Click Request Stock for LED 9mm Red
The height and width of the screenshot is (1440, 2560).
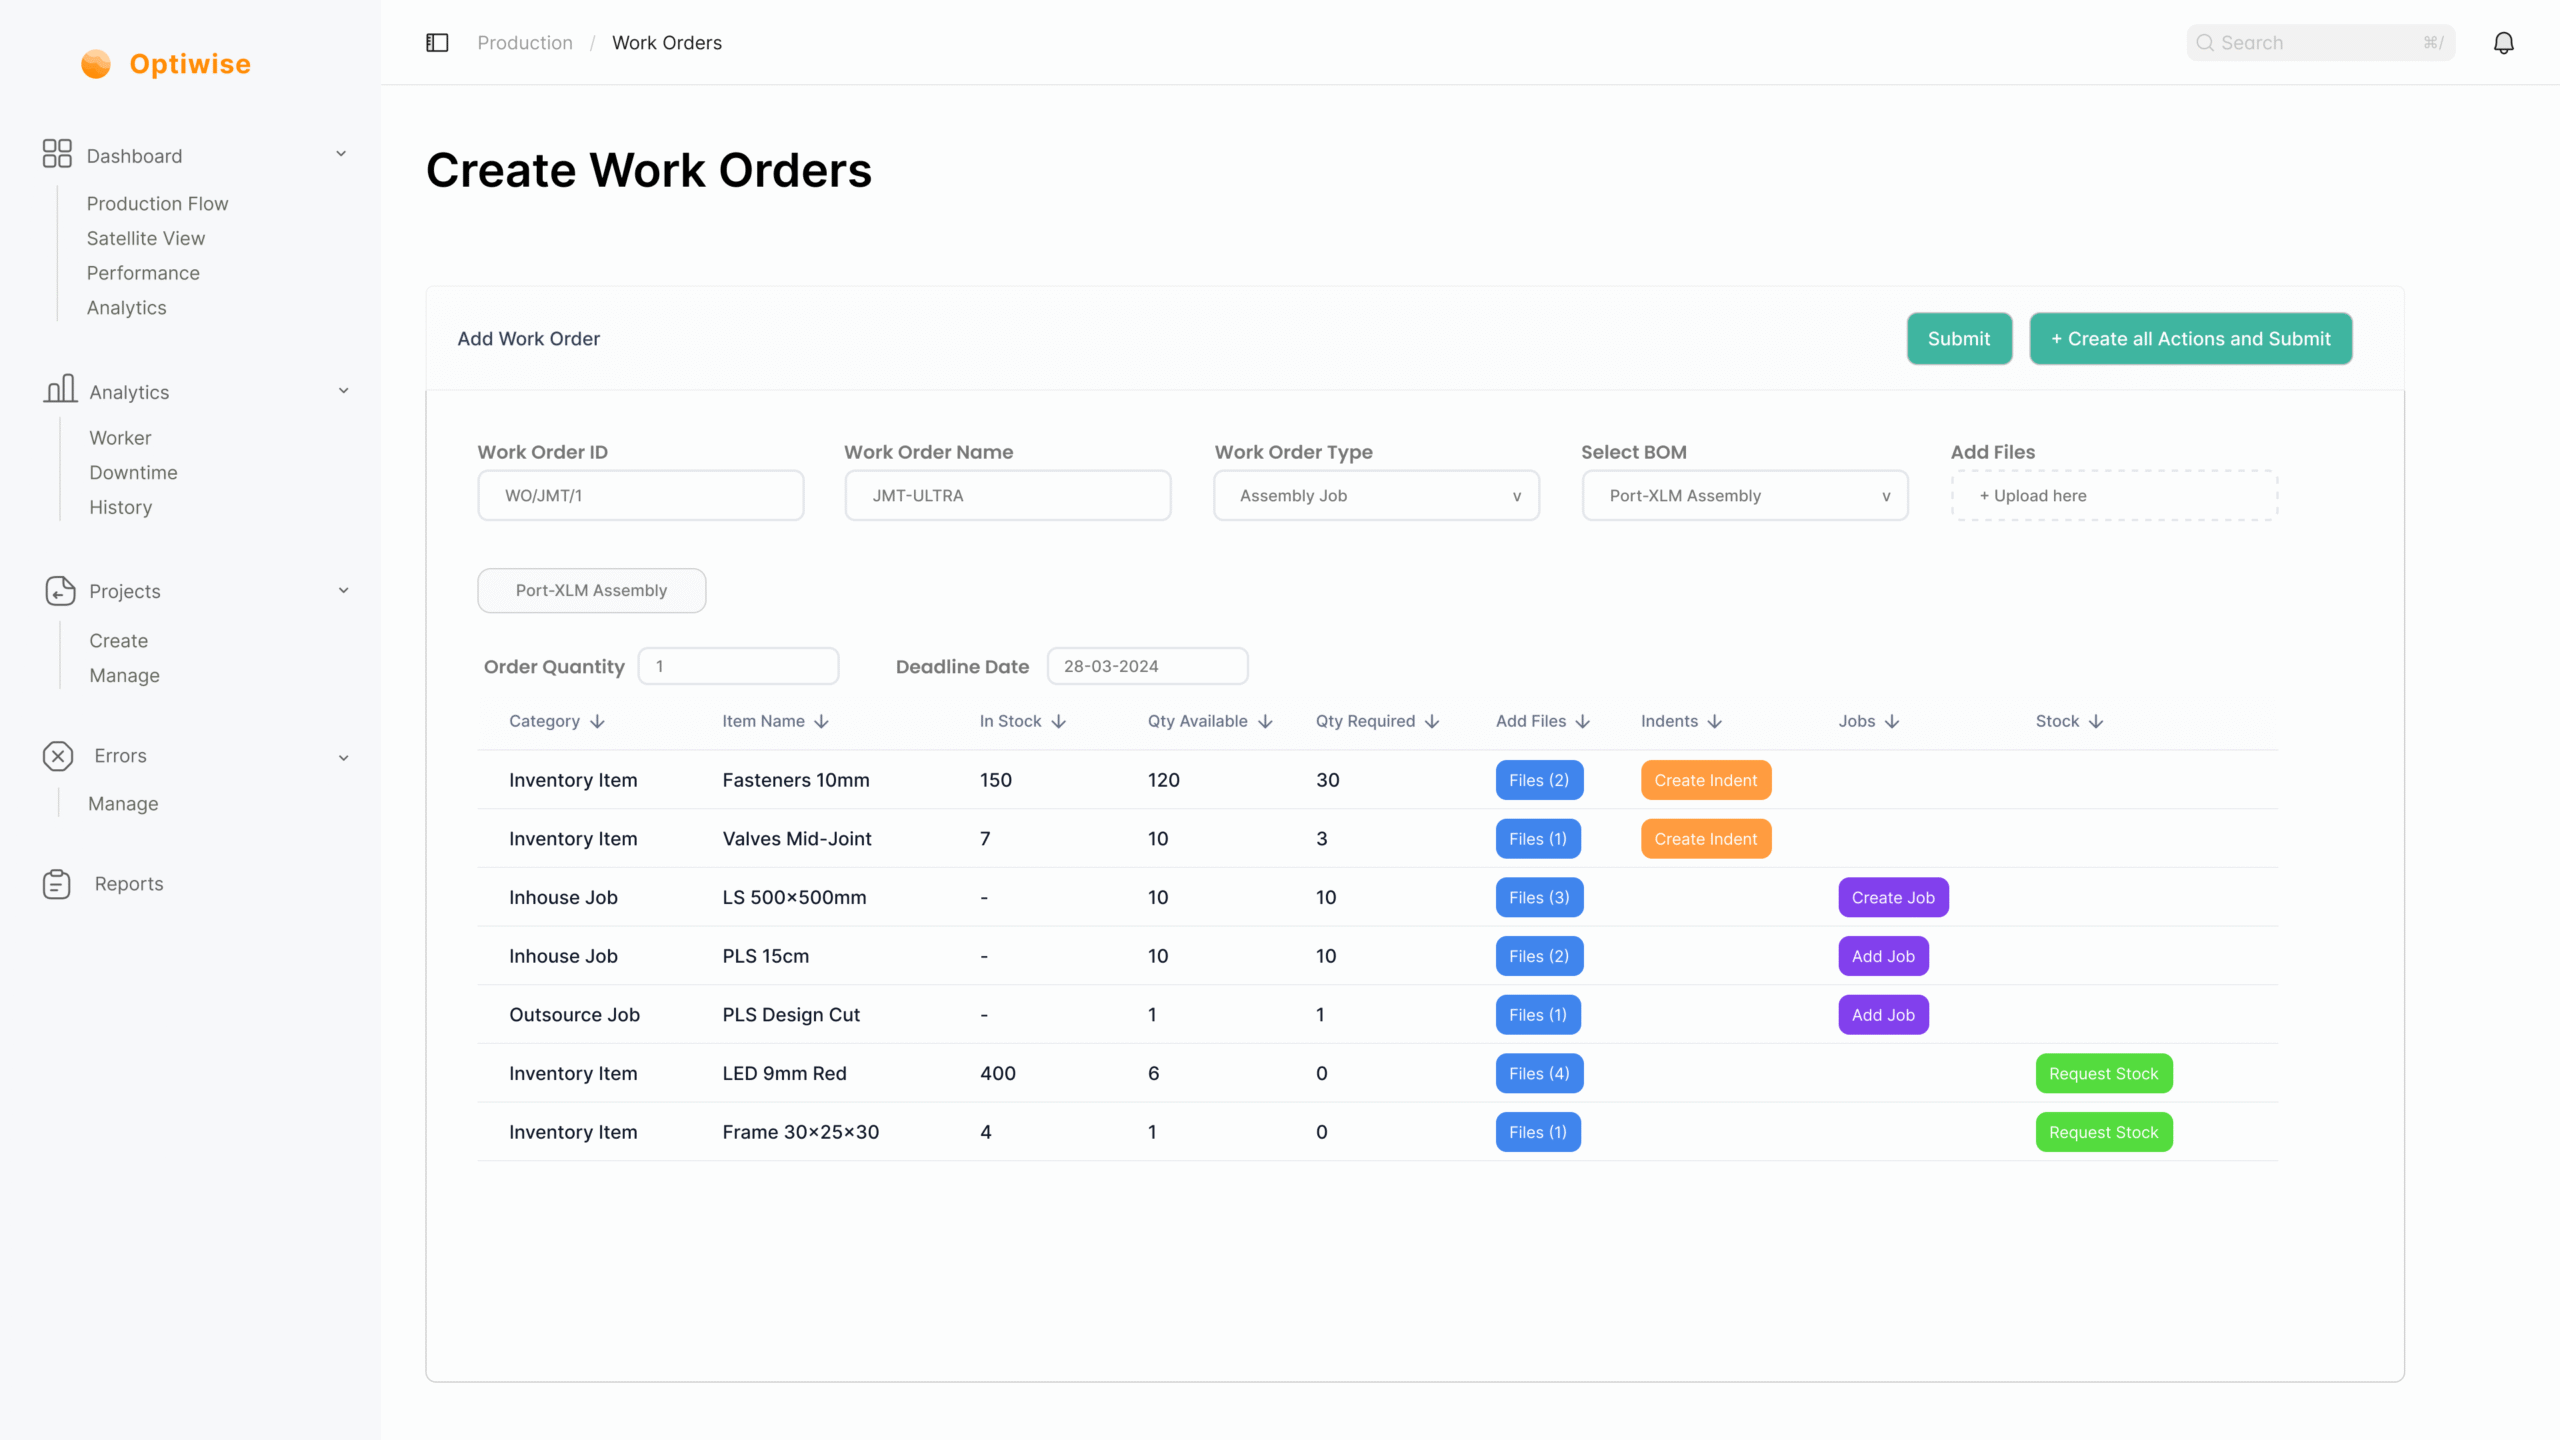[x=2103, y=1074]
